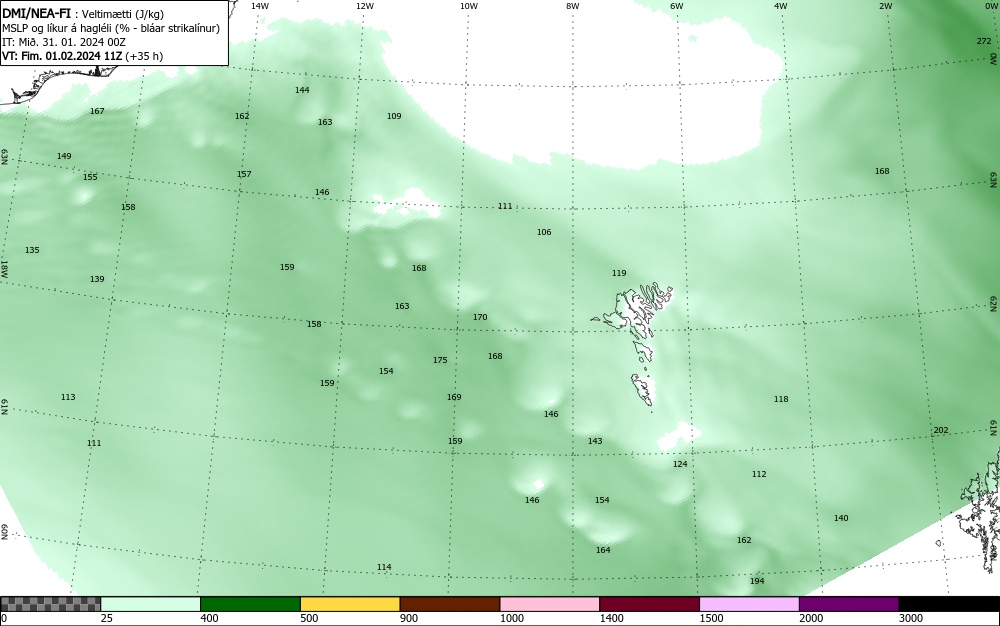
Task: Click the IT: Mið. 31. 01. 2024 00Z line
Action: (x=64, y=42)
